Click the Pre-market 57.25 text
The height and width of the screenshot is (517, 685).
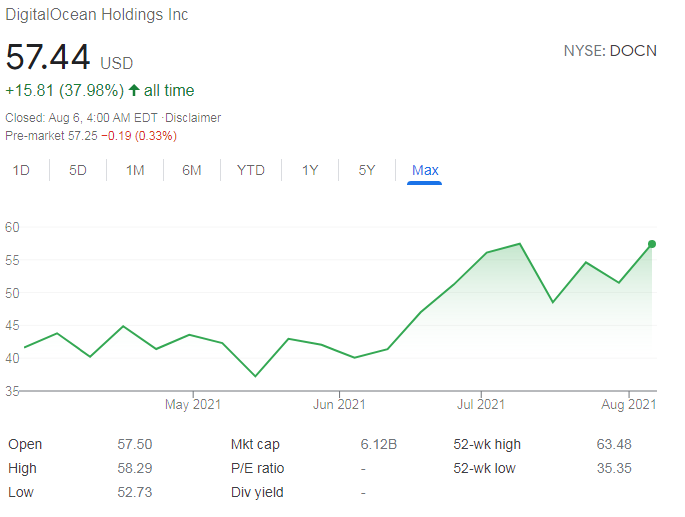click(51, 136)
